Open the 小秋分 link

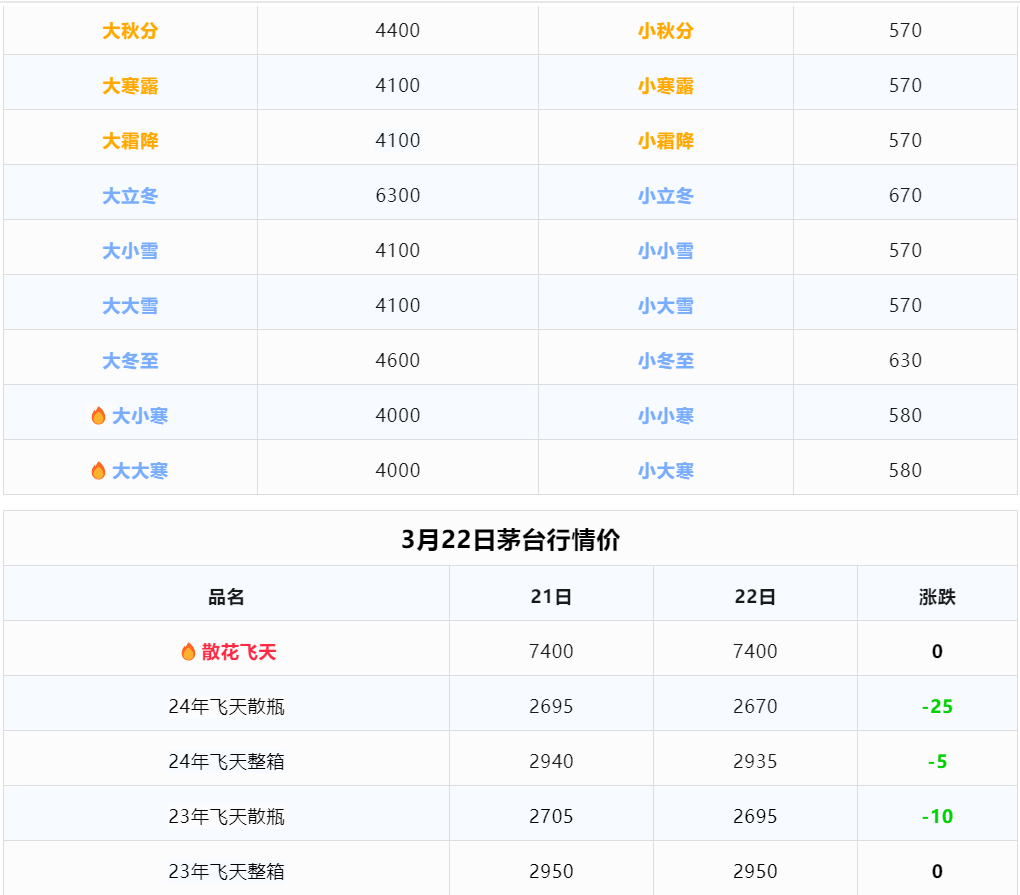pyautogui.click(x=665, y=31)
